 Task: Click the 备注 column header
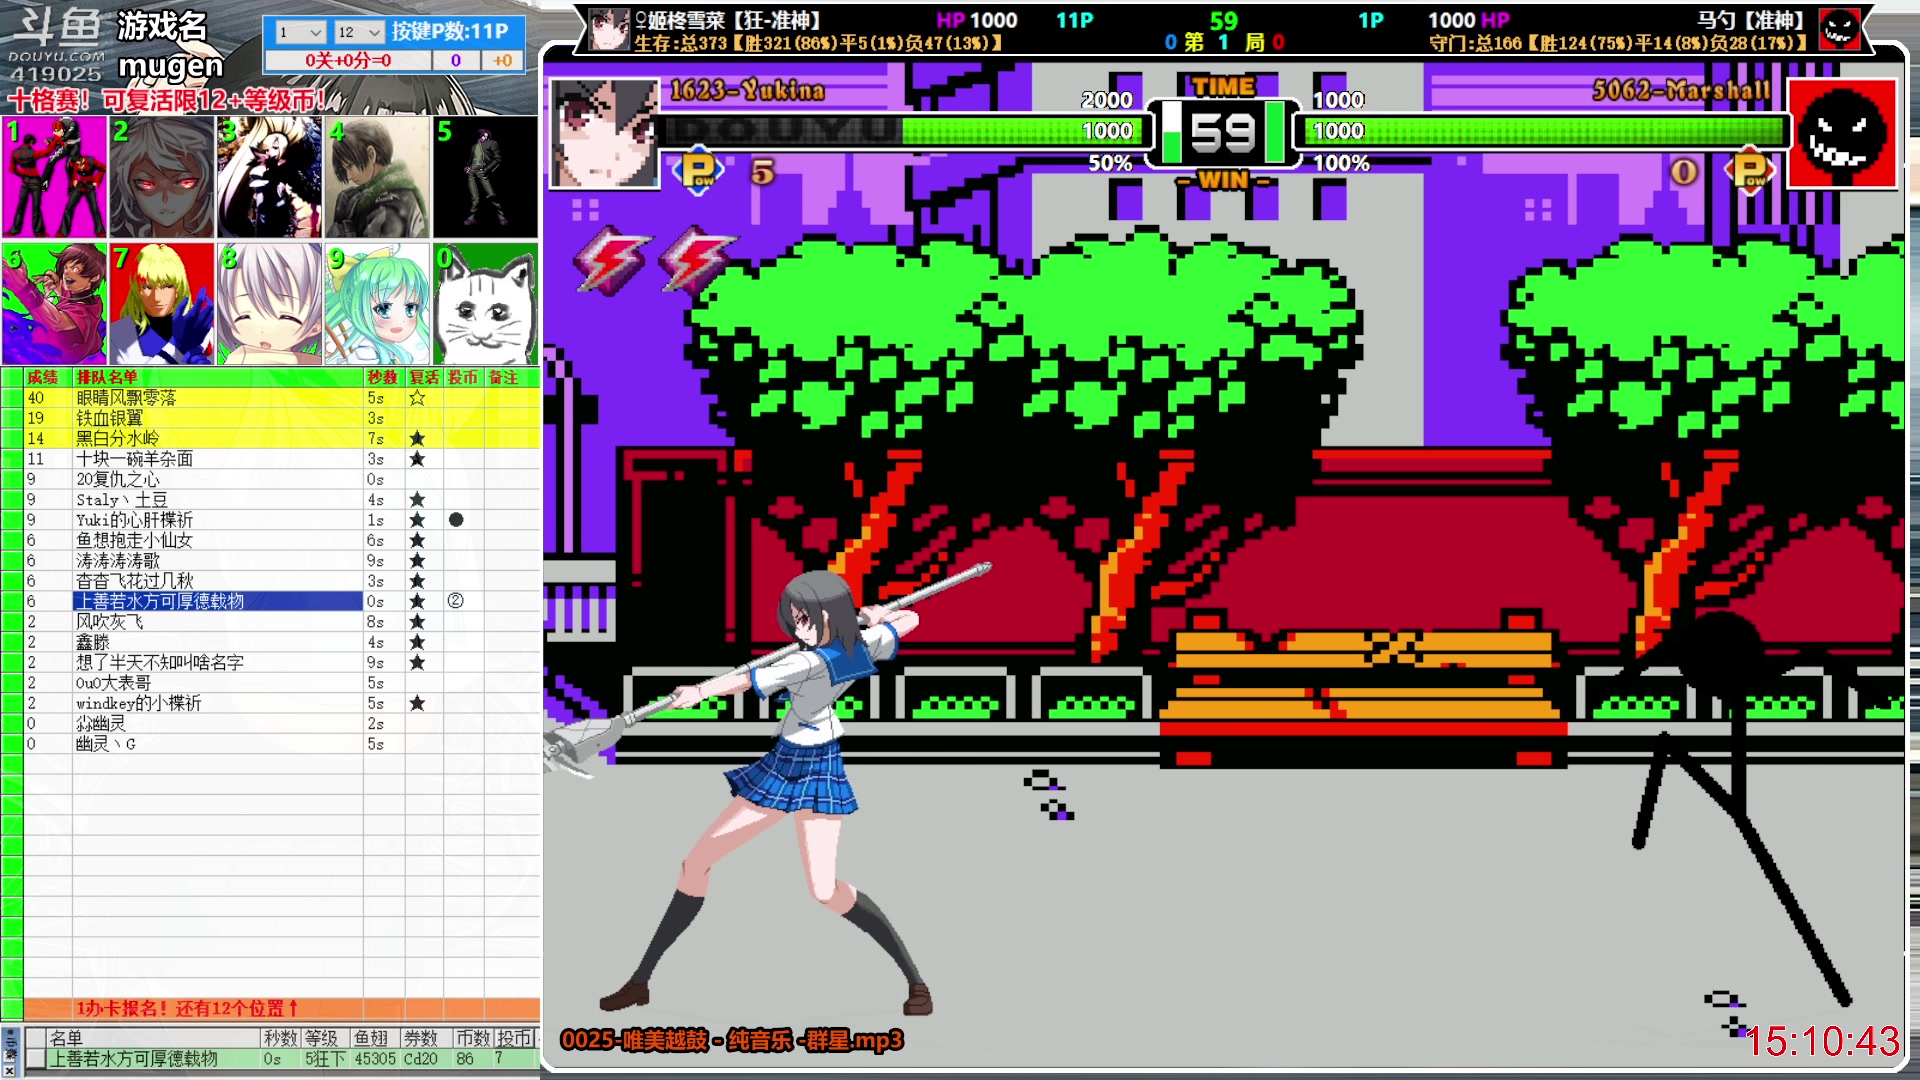pyautogui.click(x=504, y=377)
